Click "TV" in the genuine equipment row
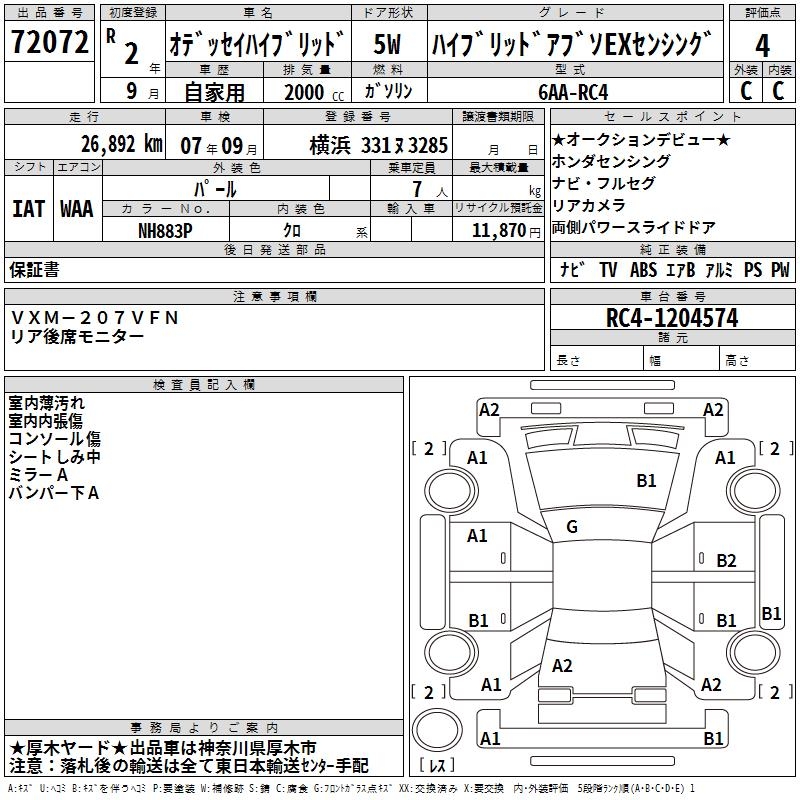The width and height of the screenshot is (800, 800). tap(608, 269)
